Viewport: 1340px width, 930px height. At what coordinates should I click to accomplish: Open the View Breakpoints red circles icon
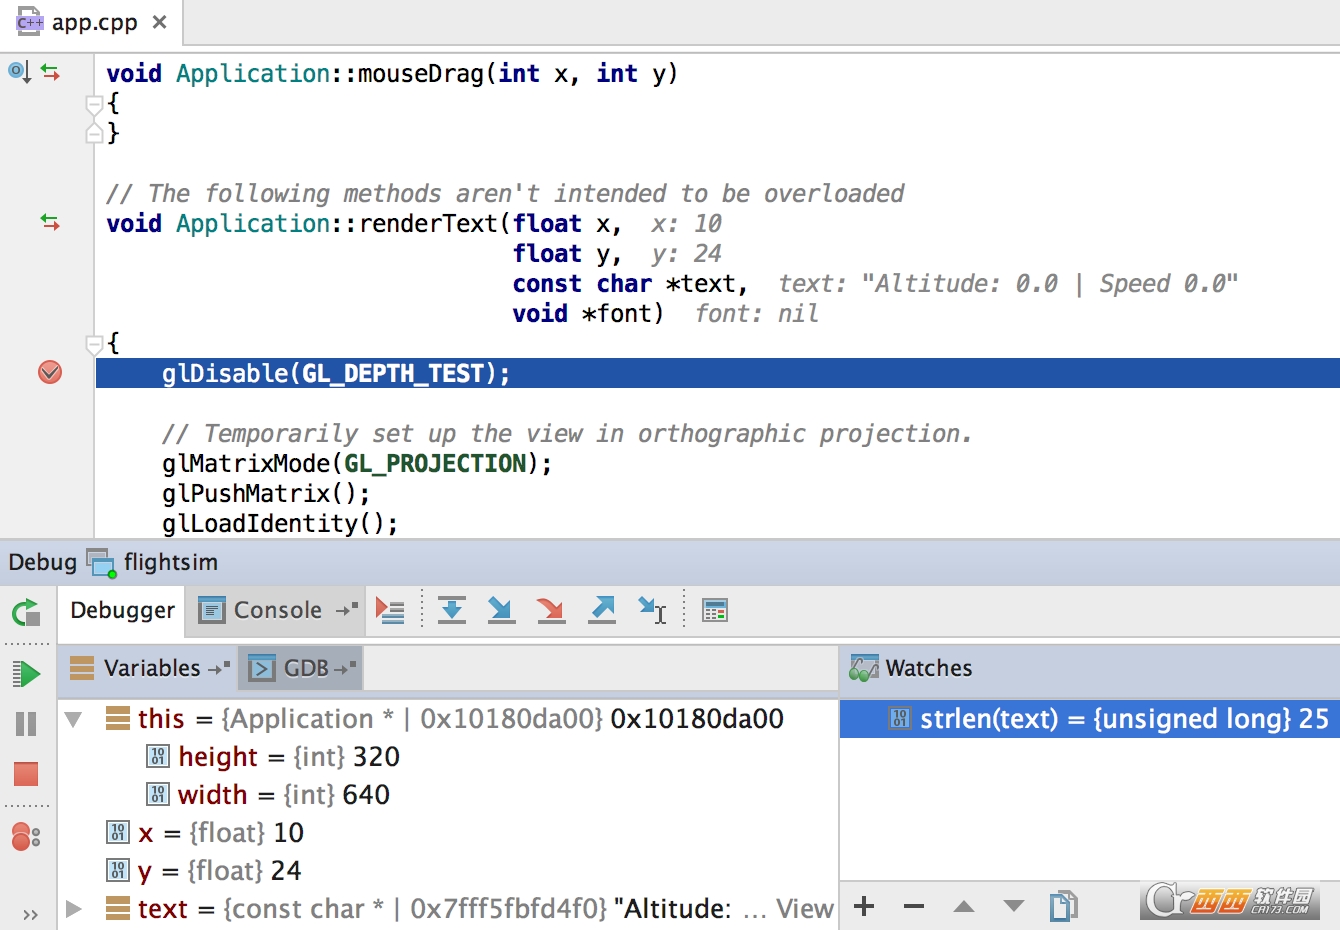pyautogui.click(x=26, y=836)
